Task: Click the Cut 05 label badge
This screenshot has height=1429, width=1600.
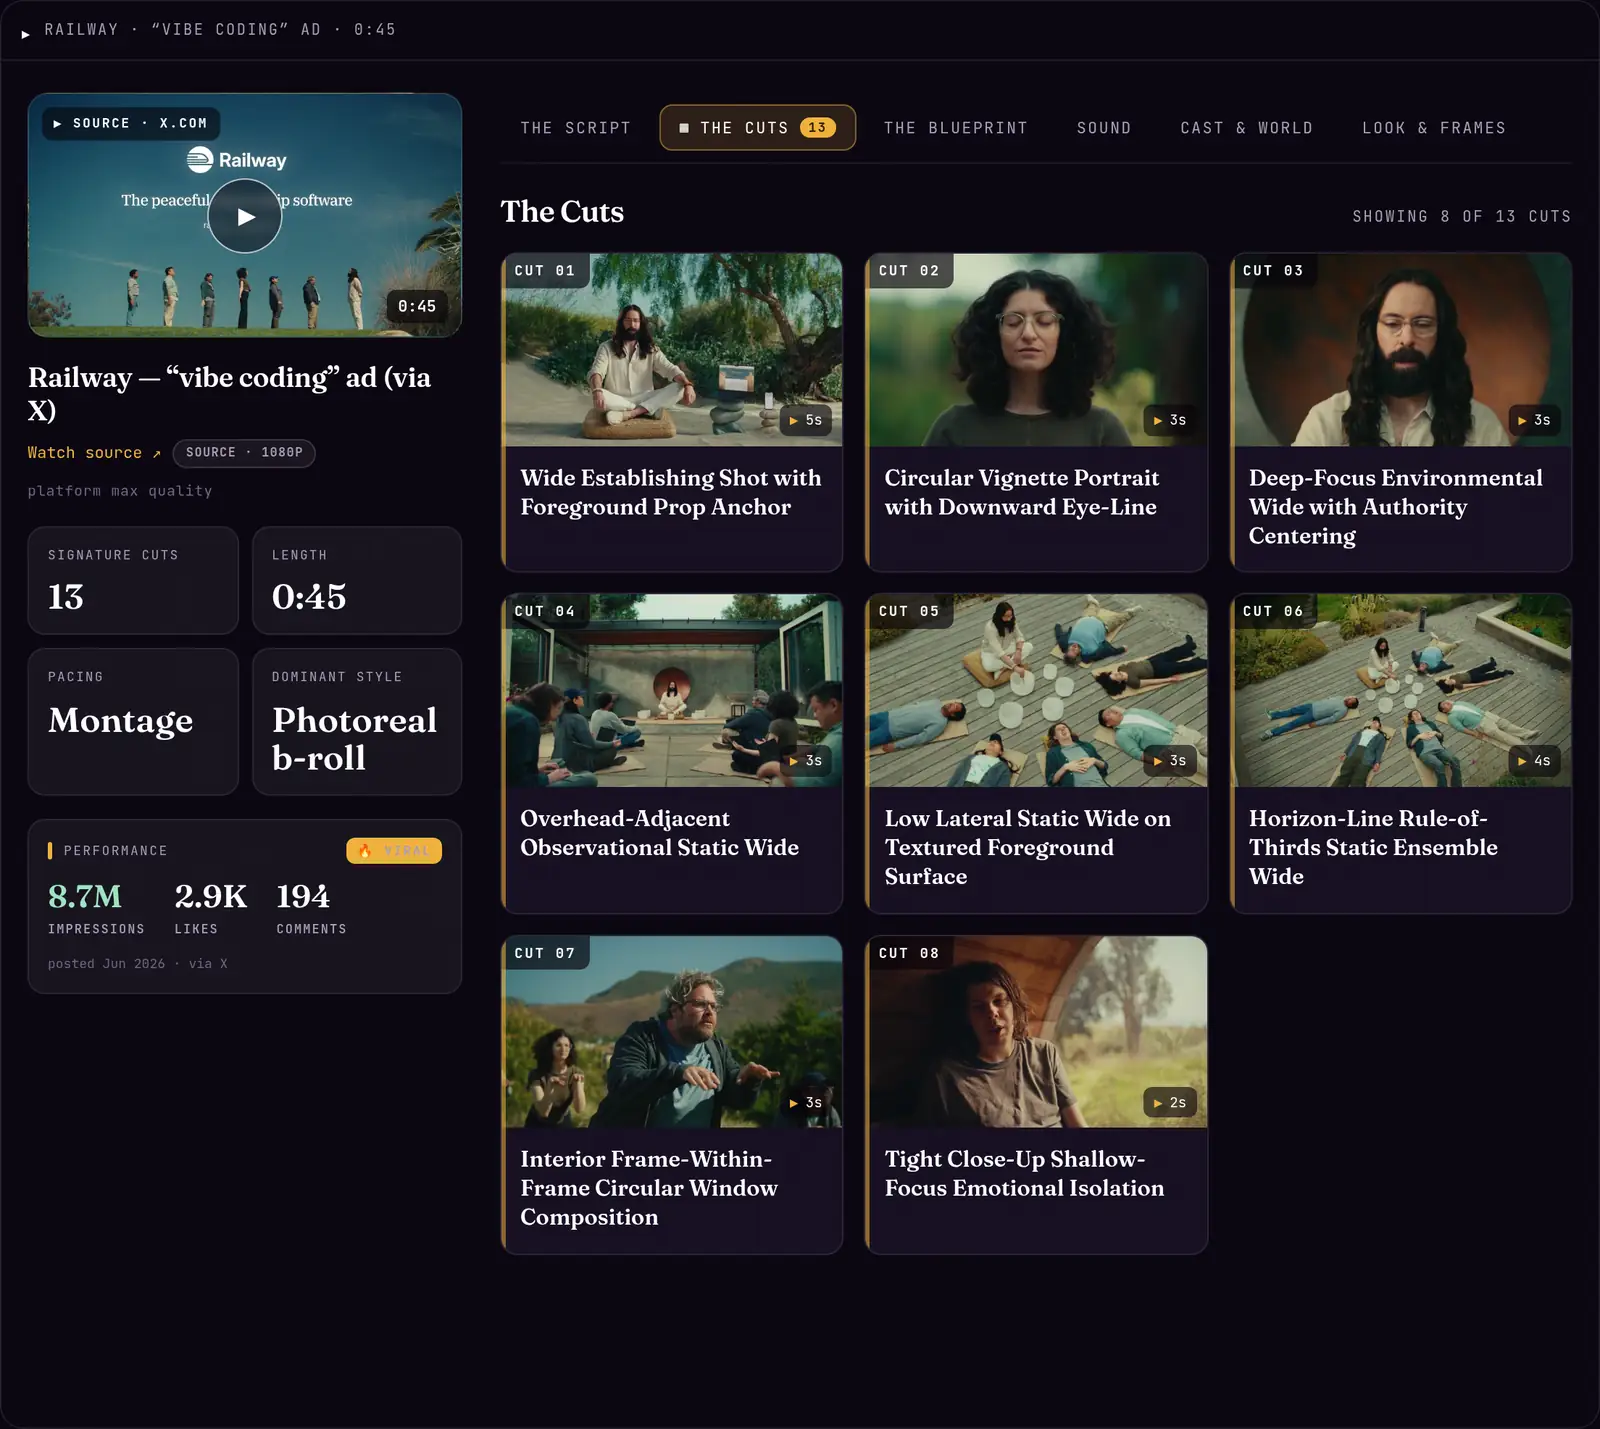Action: [909, 612]
